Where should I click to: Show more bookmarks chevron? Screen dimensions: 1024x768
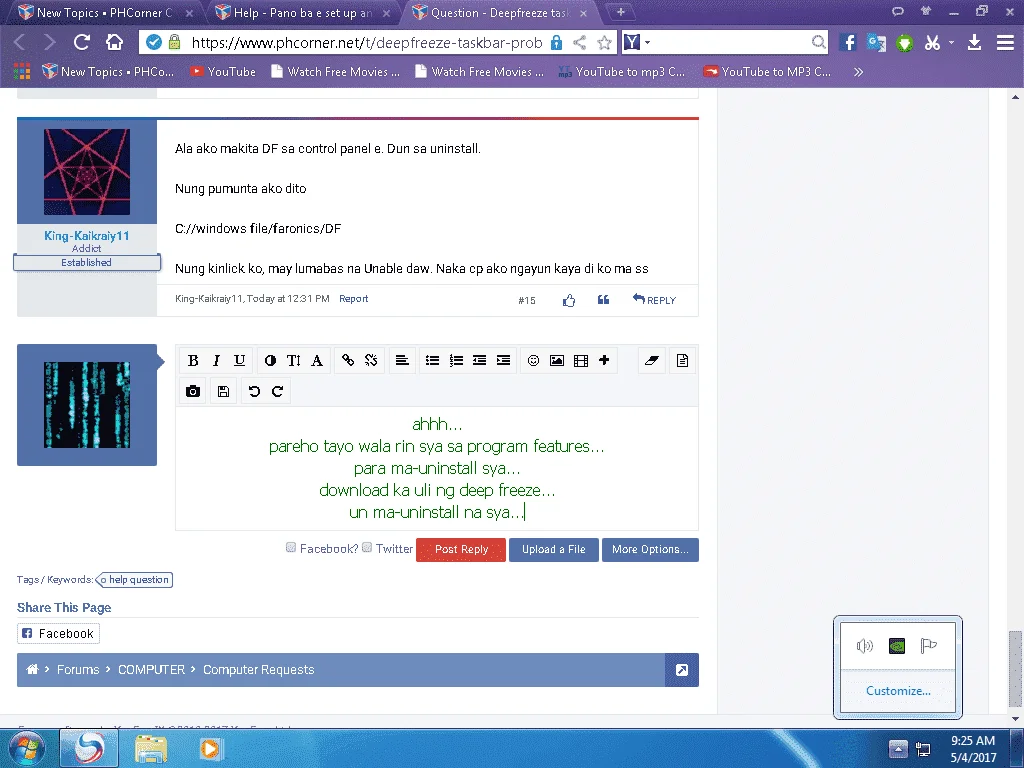point(858,72)
